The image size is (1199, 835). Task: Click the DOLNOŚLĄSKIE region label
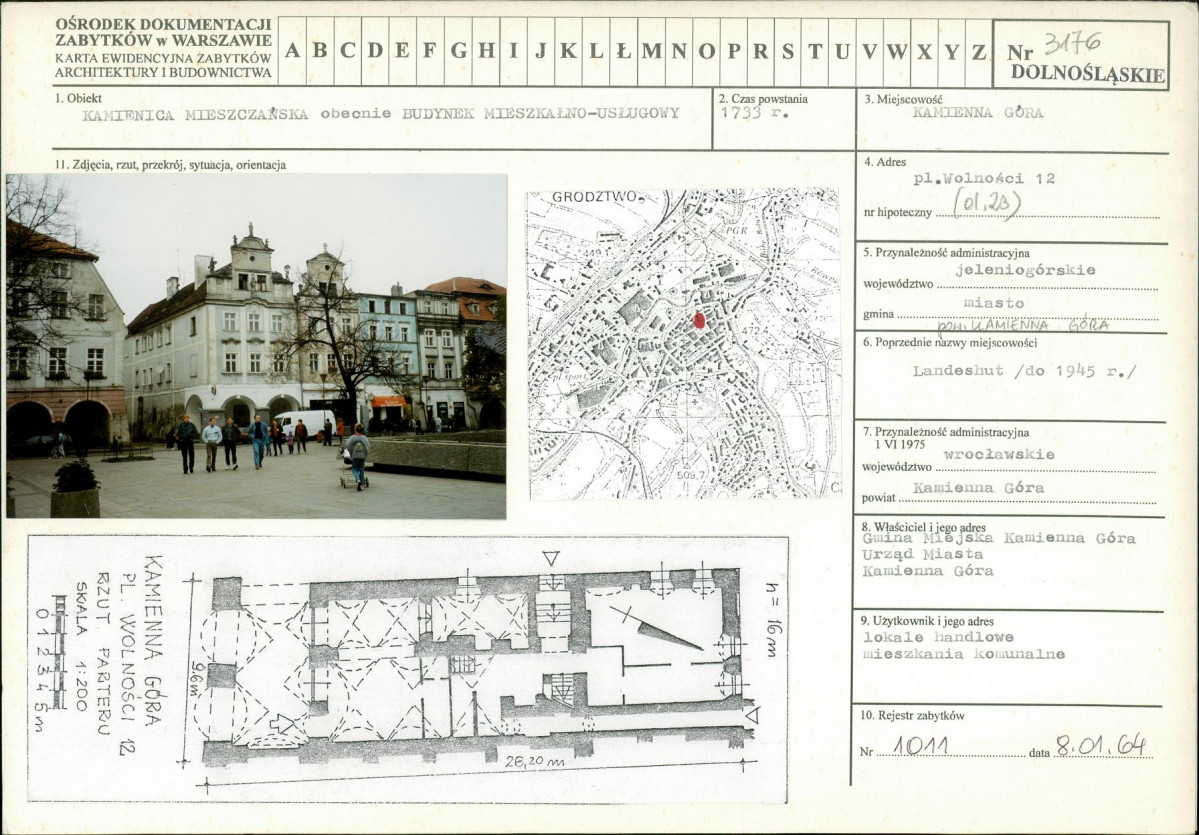point(1087,74)
